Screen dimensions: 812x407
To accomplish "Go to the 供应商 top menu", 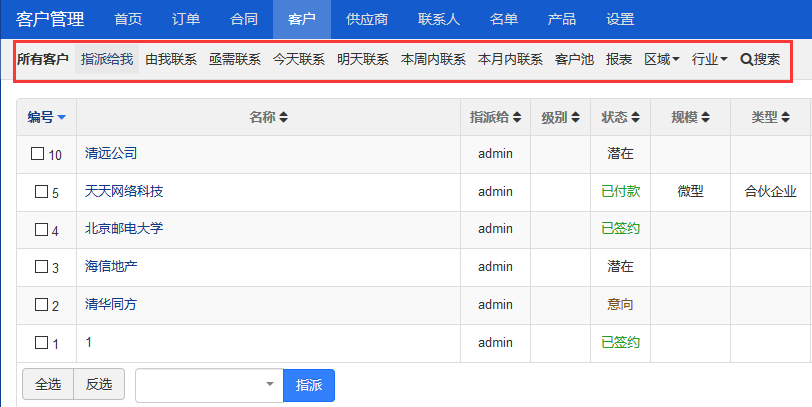I will 367,20.
